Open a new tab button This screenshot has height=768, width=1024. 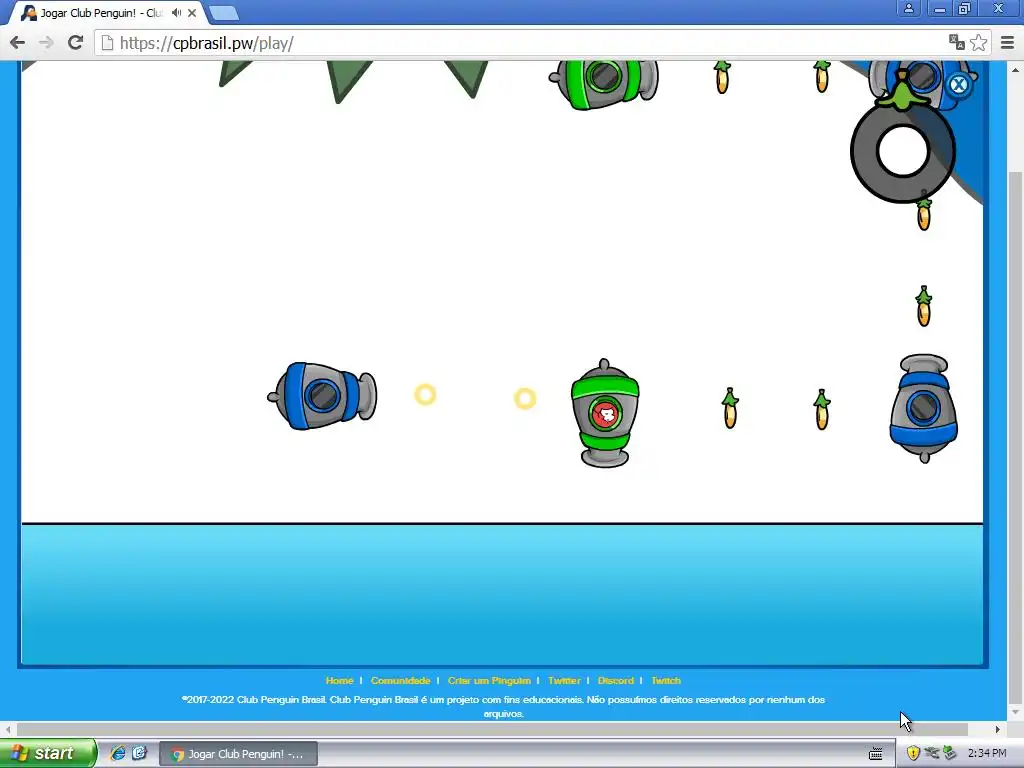tap(224, 12)
